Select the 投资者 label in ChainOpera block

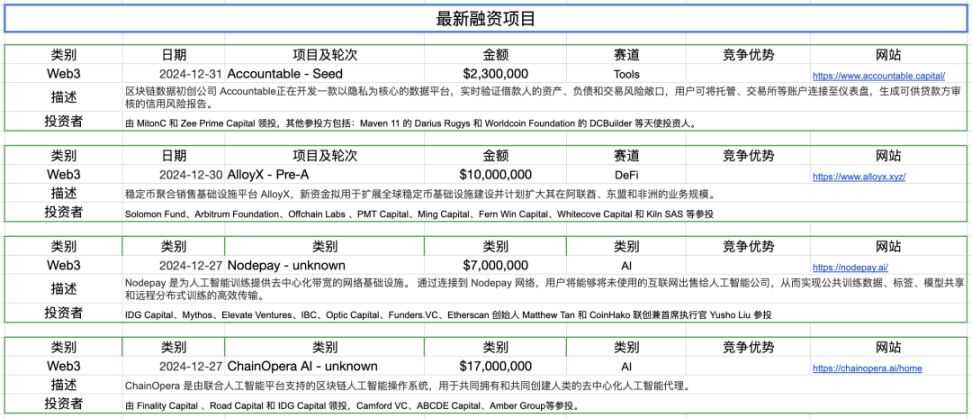coord(63,404)
